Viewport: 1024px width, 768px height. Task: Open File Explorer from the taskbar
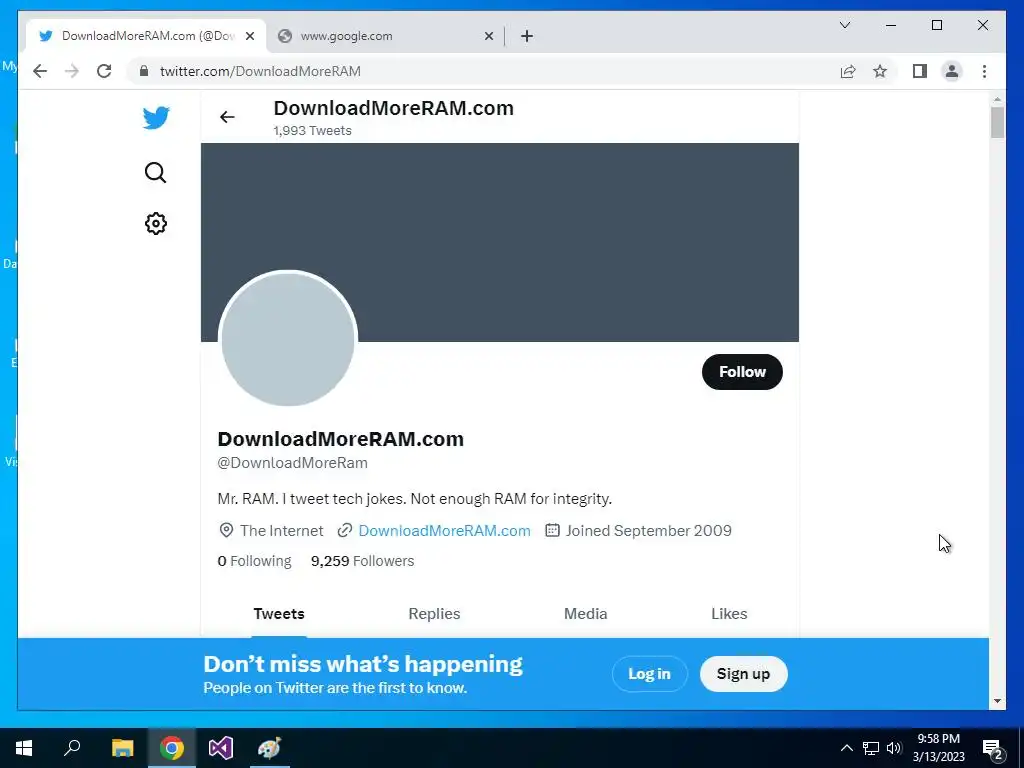[122, 748]
